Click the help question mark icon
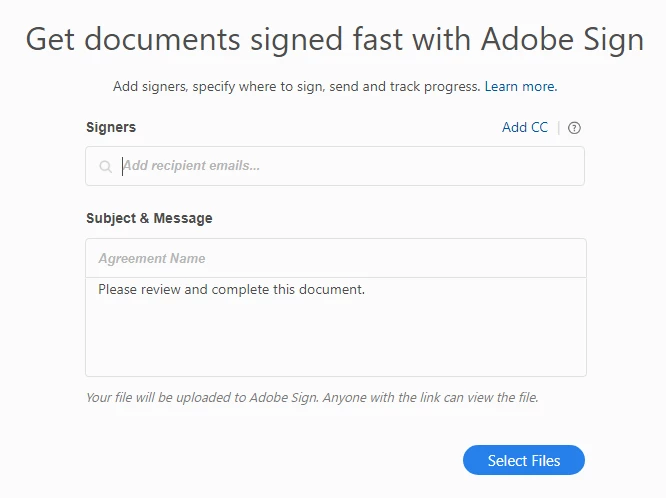 click(574, 128)
